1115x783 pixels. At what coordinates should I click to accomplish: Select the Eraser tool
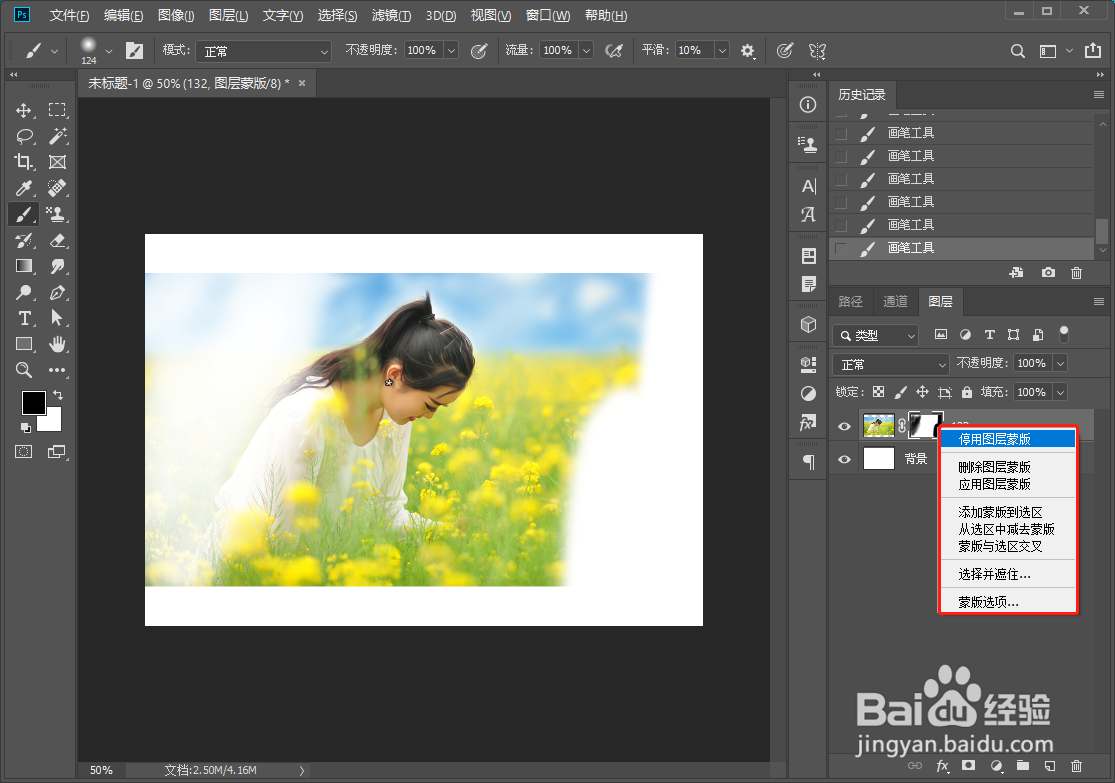(x=57, y=240)
